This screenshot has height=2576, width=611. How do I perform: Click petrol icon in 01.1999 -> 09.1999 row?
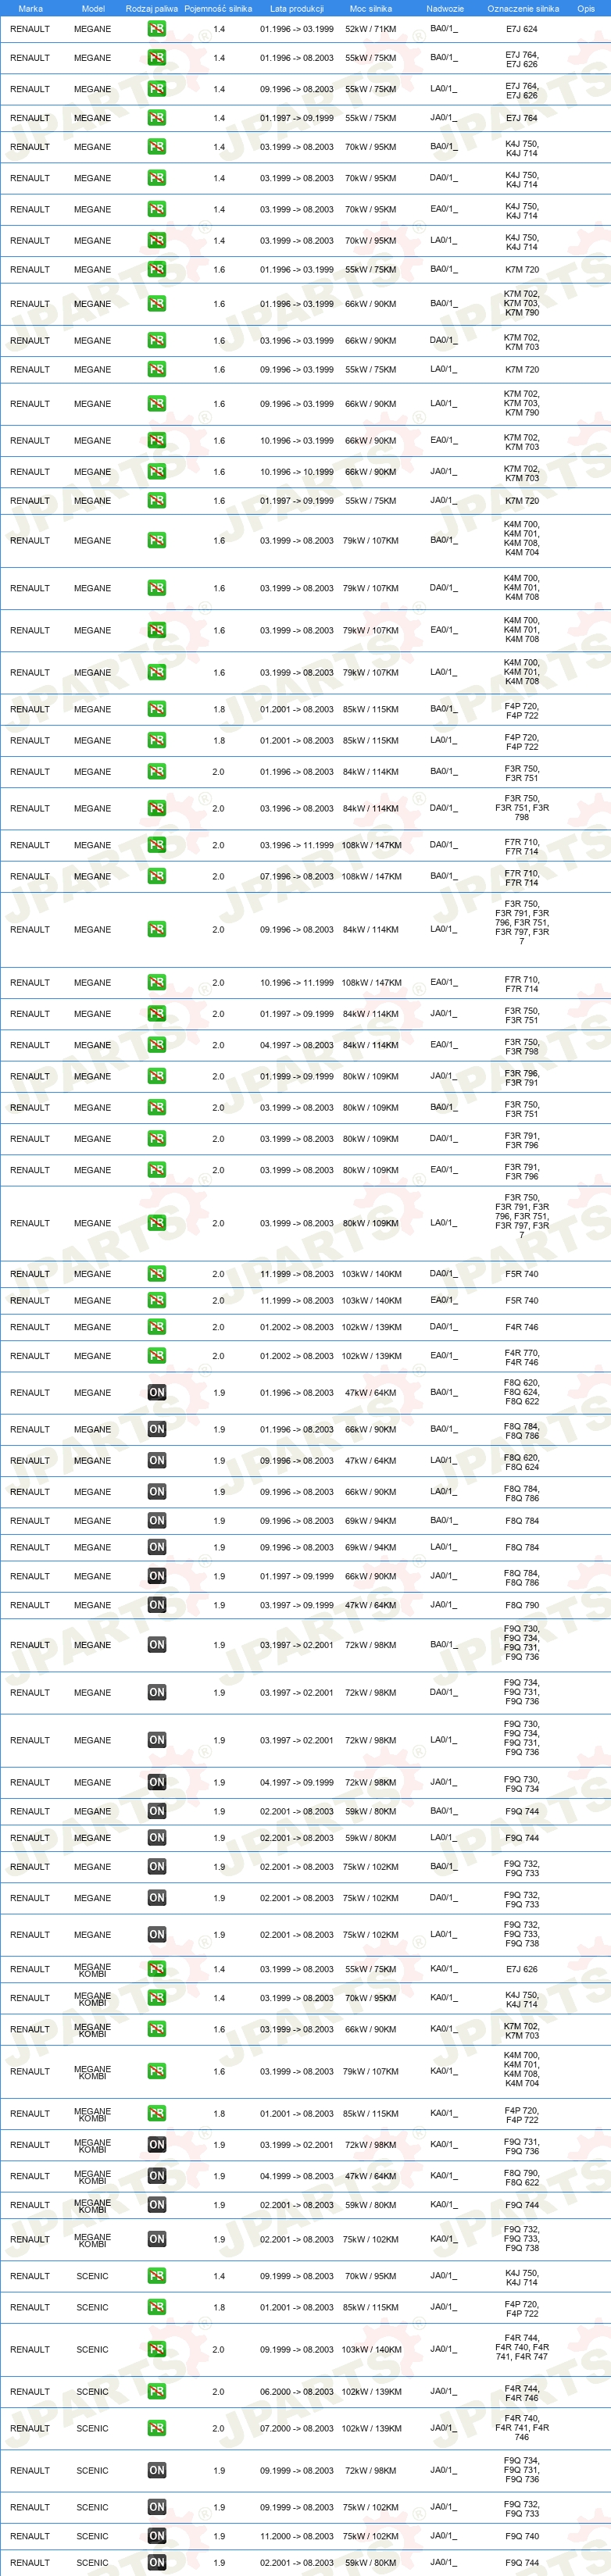tap(157, 1076)
